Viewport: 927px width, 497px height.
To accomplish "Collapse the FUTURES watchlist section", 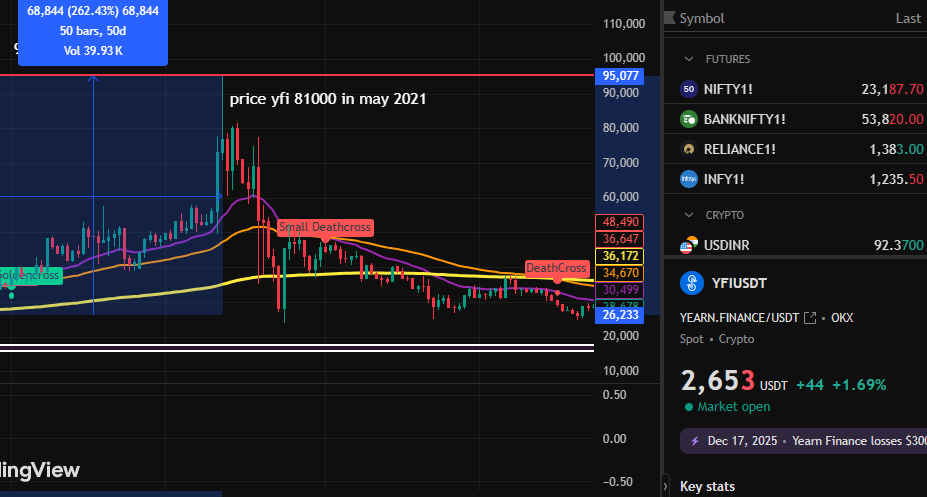I will click(x=689, y=59).
